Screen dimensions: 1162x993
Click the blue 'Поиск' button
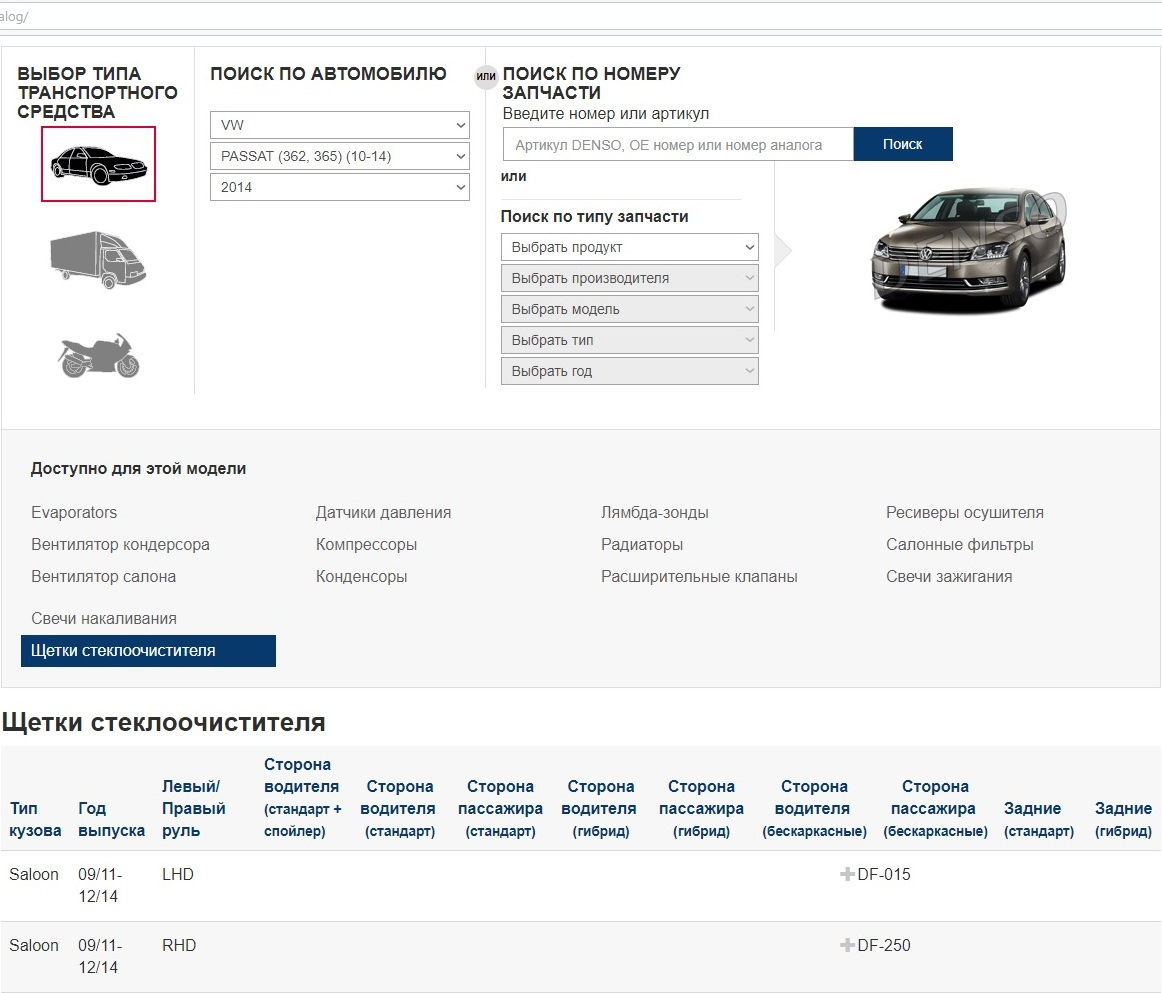pos(903,145)
